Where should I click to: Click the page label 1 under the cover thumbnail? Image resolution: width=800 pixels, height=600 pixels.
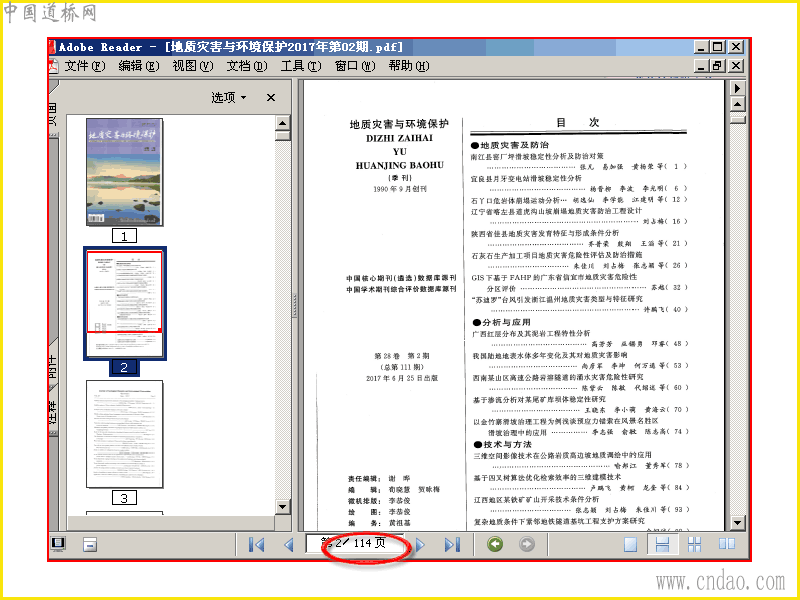[x=124, y=236]
